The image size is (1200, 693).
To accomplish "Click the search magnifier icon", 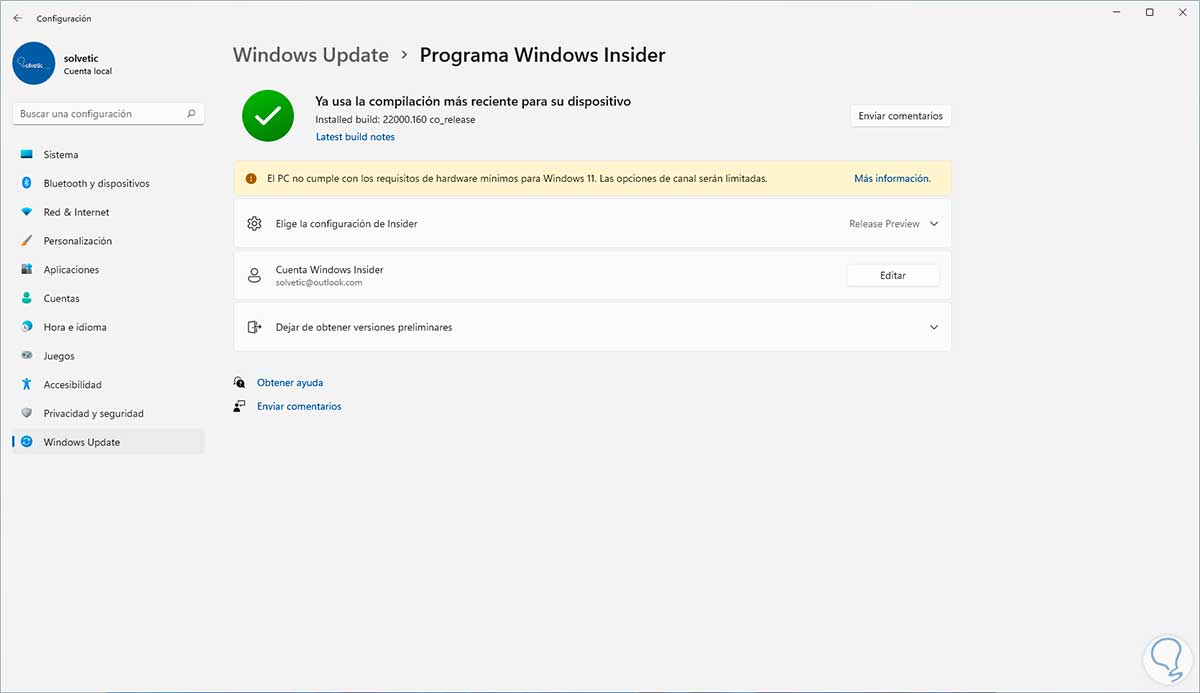I will (191, 114).
